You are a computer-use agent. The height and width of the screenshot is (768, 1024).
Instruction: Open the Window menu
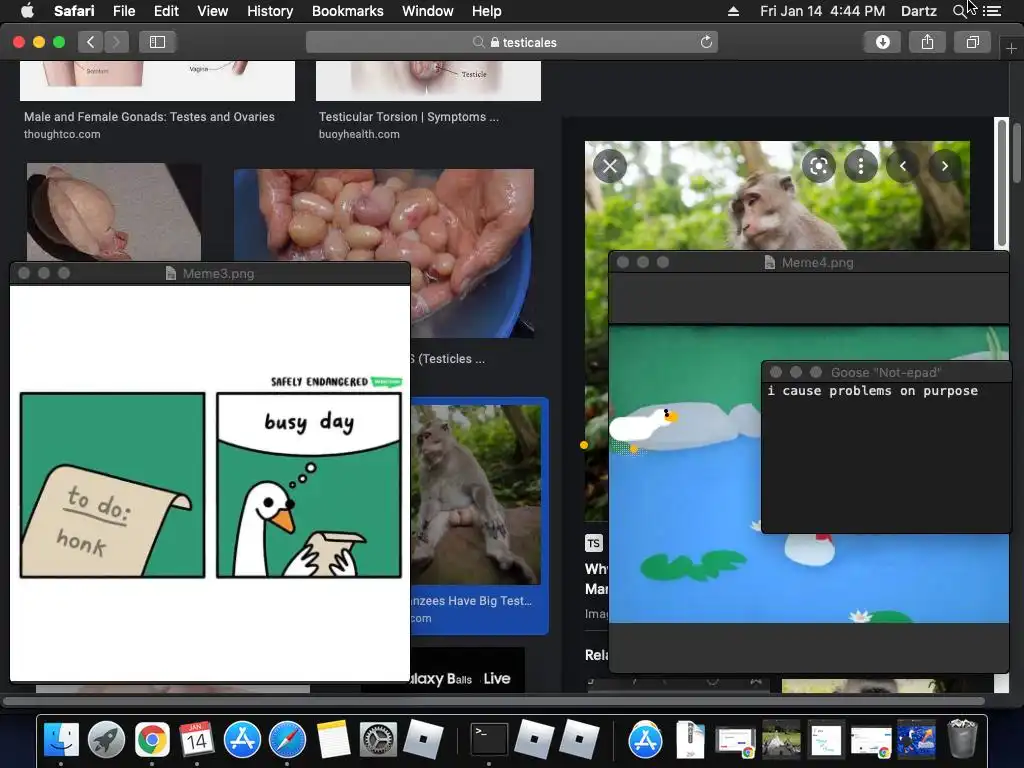tap(428, 11)
